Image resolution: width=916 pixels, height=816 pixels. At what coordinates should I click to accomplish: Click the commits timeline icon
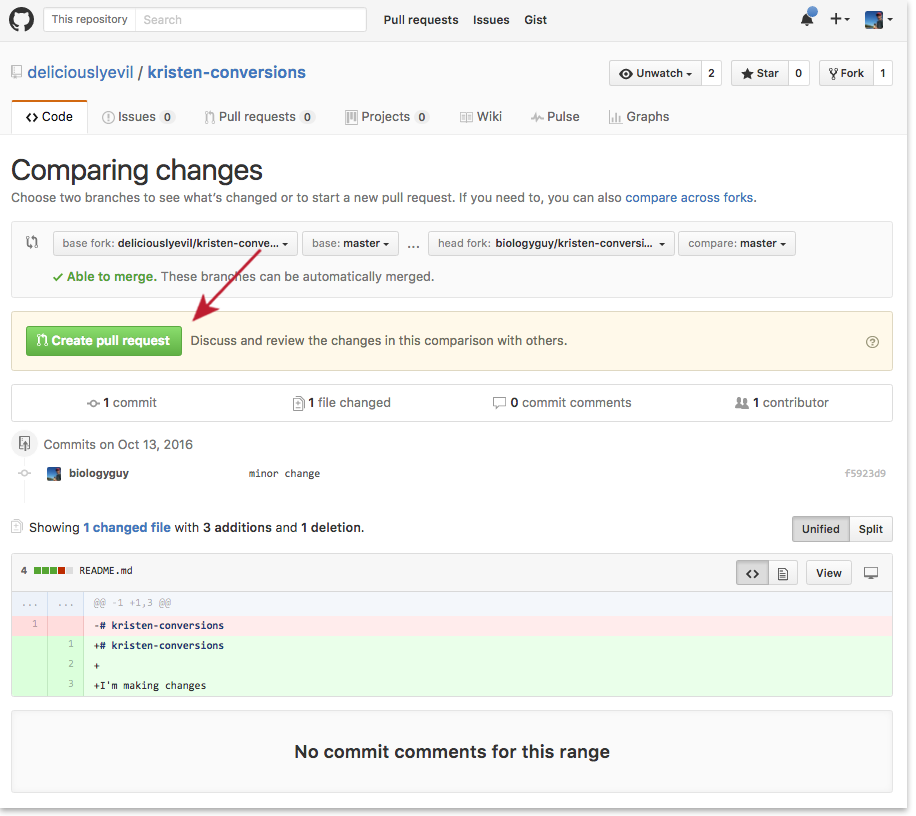coord(25,444)
